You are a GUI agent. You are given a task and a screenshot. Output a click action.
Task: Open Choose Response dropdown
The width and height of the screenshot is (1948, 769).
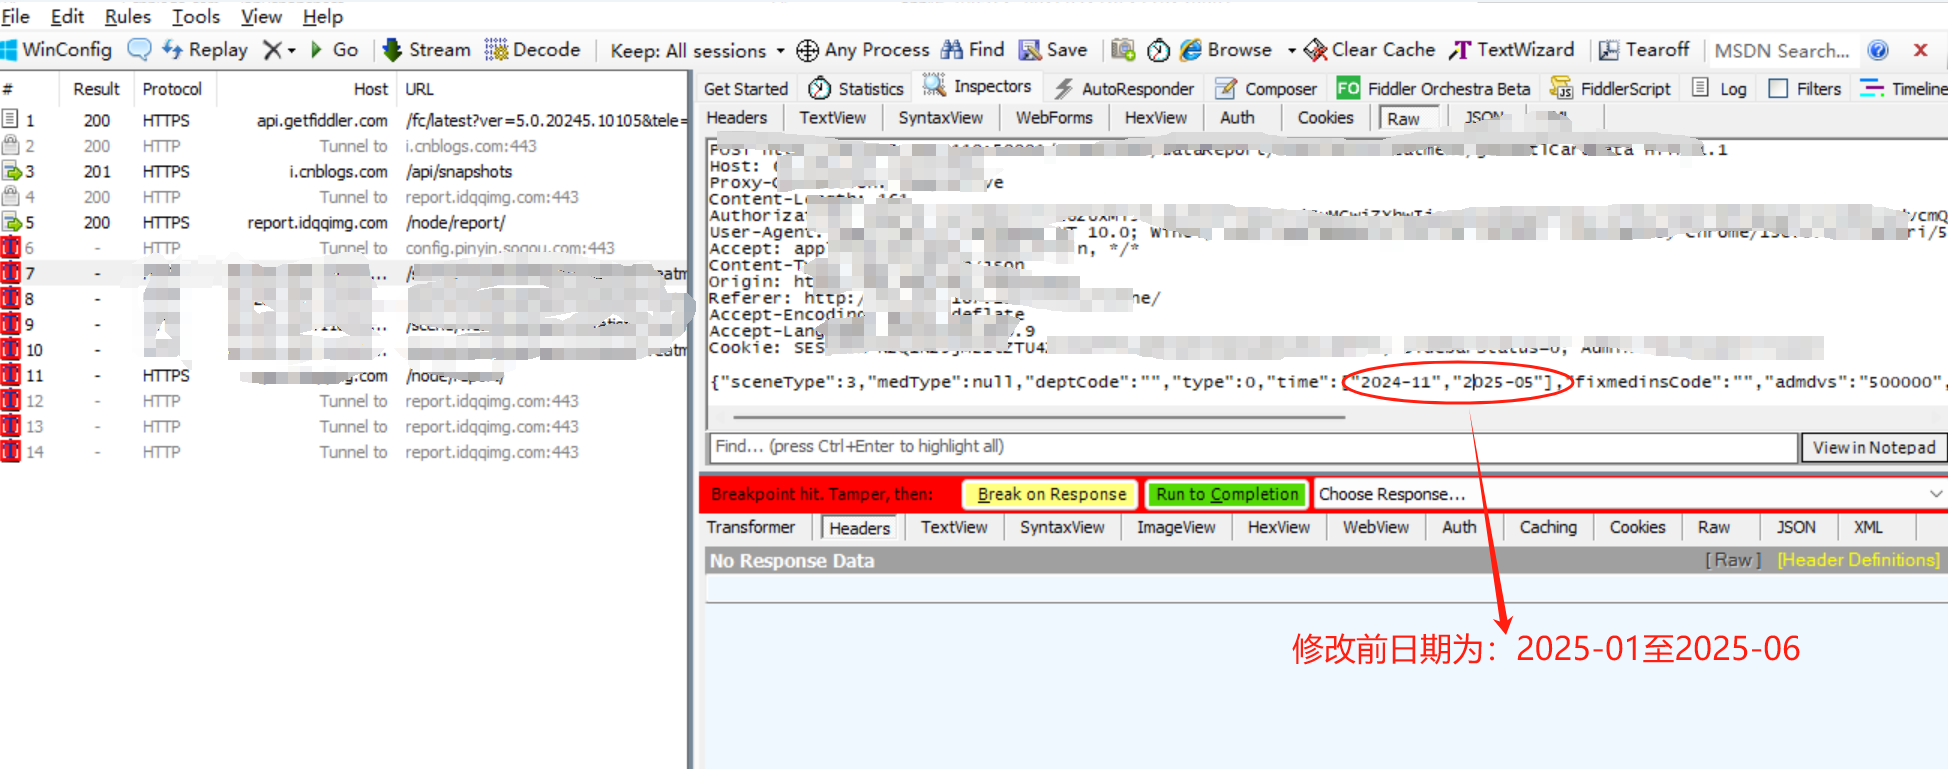click(1630, 494)
